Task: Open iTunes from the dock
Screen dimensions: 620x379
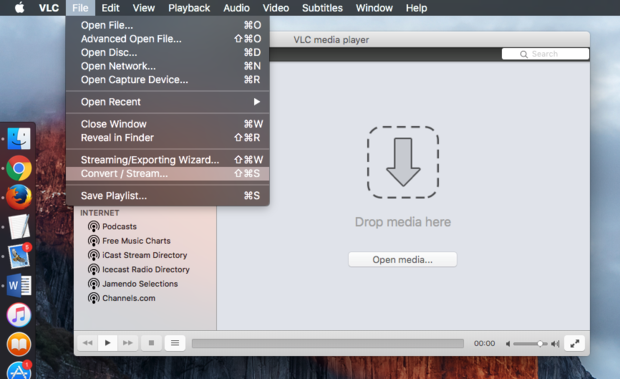Action: (x=19, y=315)
